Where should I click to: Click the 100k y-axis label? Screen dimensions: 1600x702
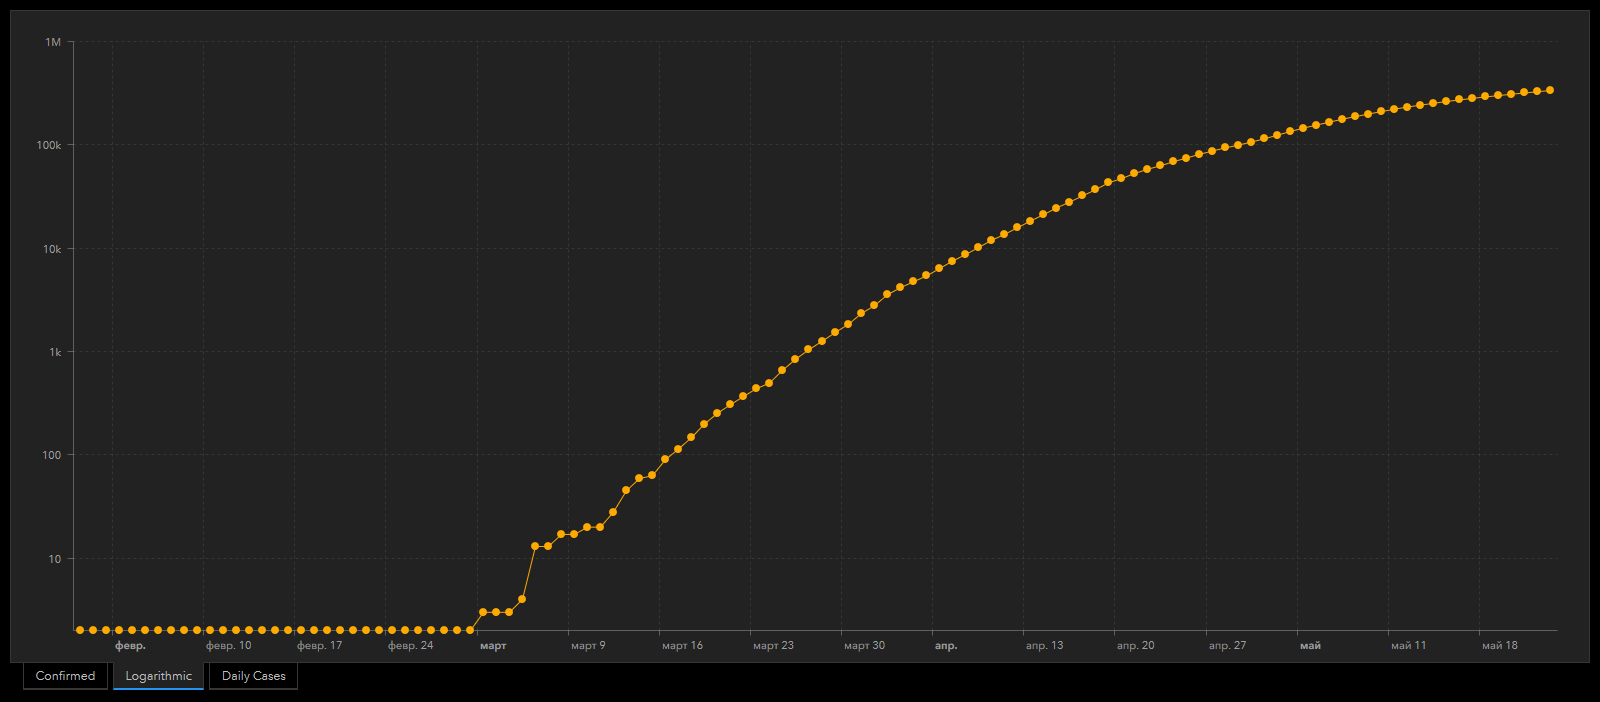point(49,145)
